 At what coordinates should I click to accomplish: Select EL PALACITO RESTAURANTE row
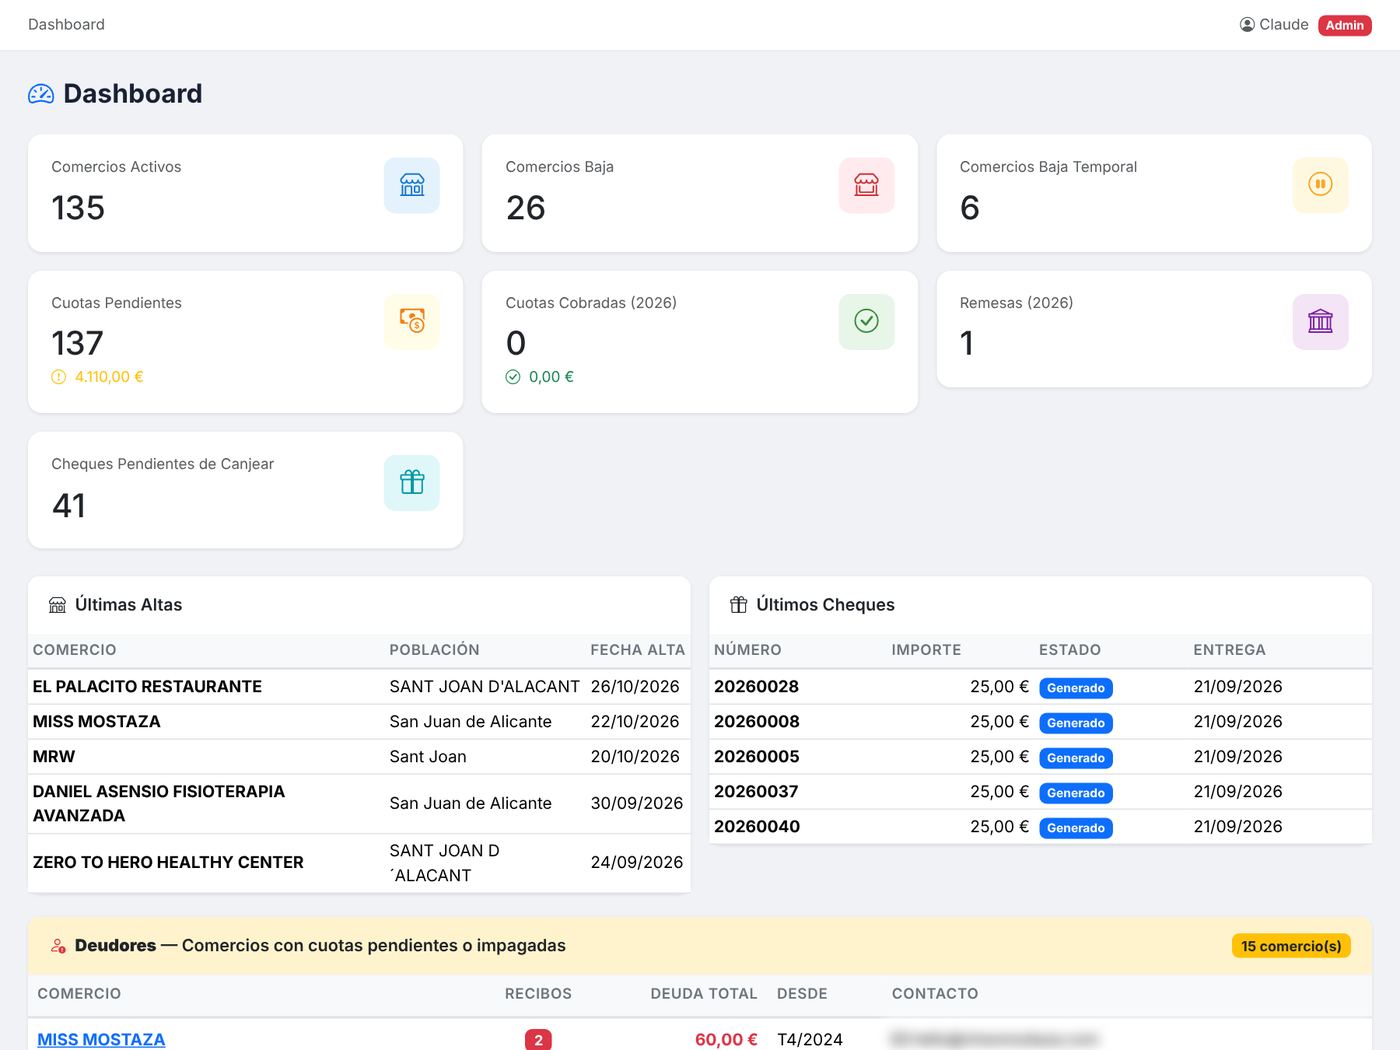coord(359,687)
